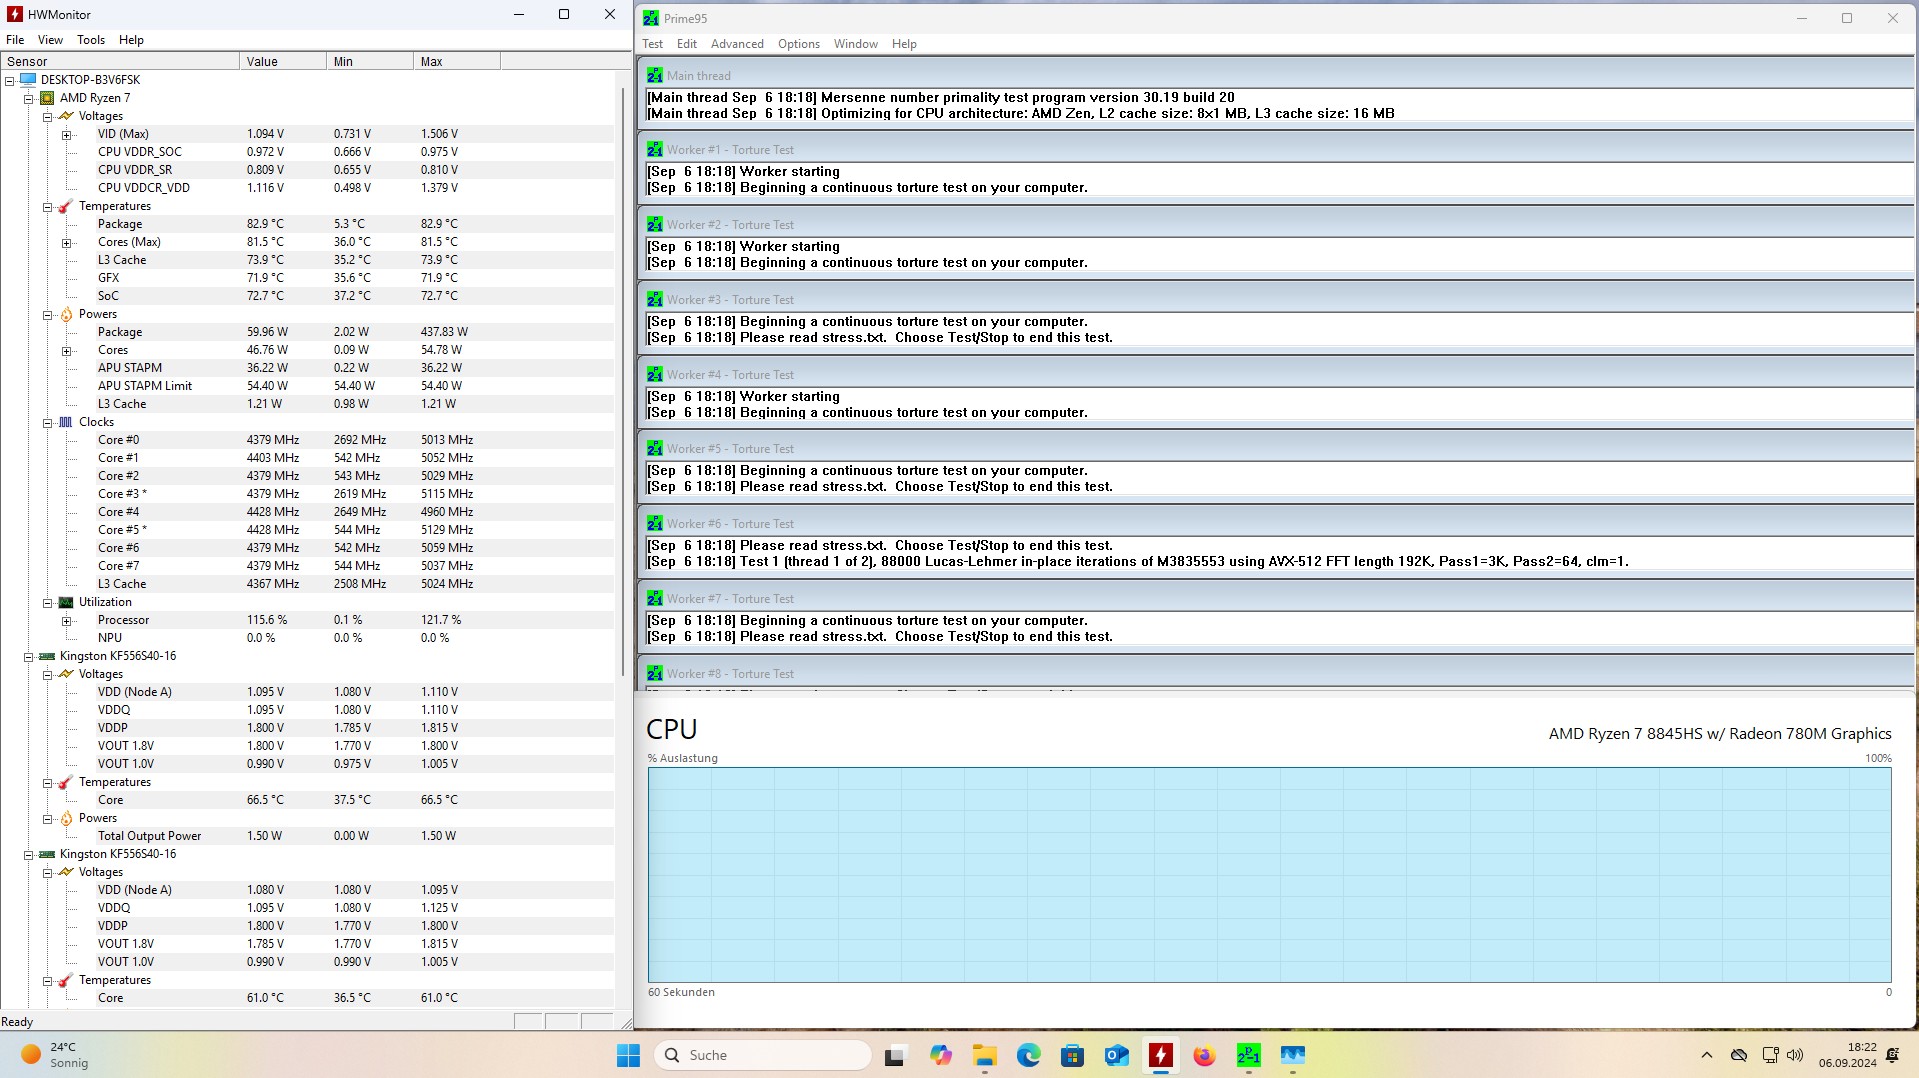This screenshot has width=1919, height=1078.
Task: Collapse the first Kingston KF556S40-16 node
Action: (29, 656)
